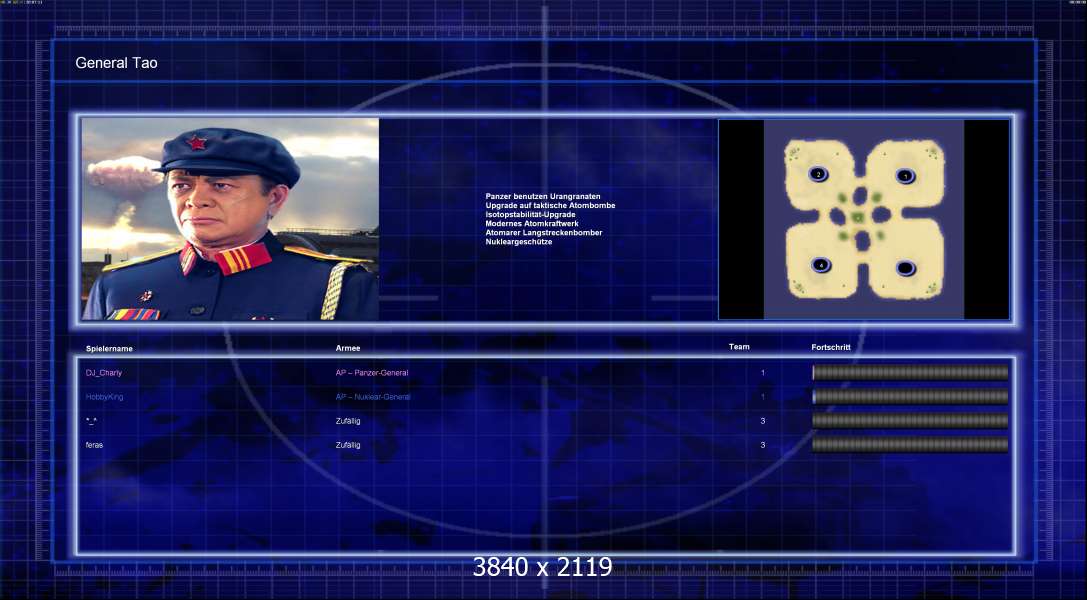Click DJ_Charly's loading progress bar
This screenshot has width=1087, height=600.
pos(910,373)
